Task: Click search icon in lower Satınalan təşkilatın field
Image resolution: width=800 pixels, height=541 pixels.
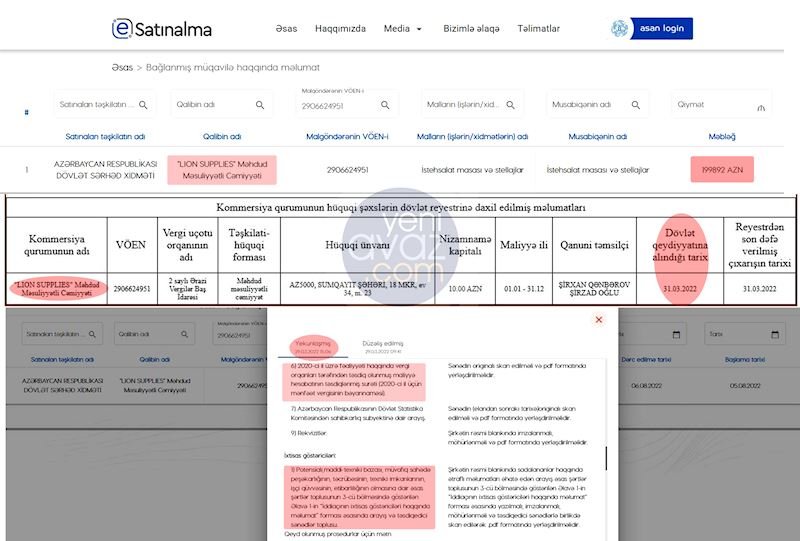Action: pos(92,334)
